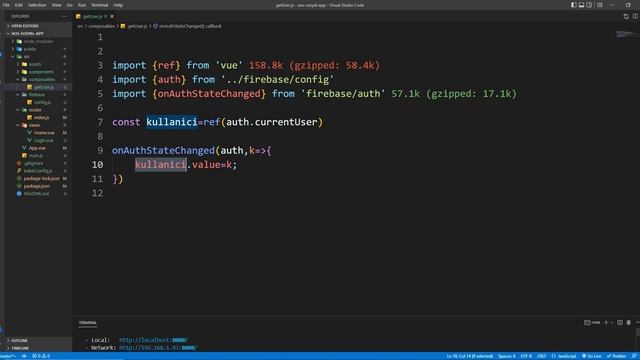The width and height of the screenshot is (640, 360).
Task: Split the editor to the right
Action: click(x=635, y=16)
